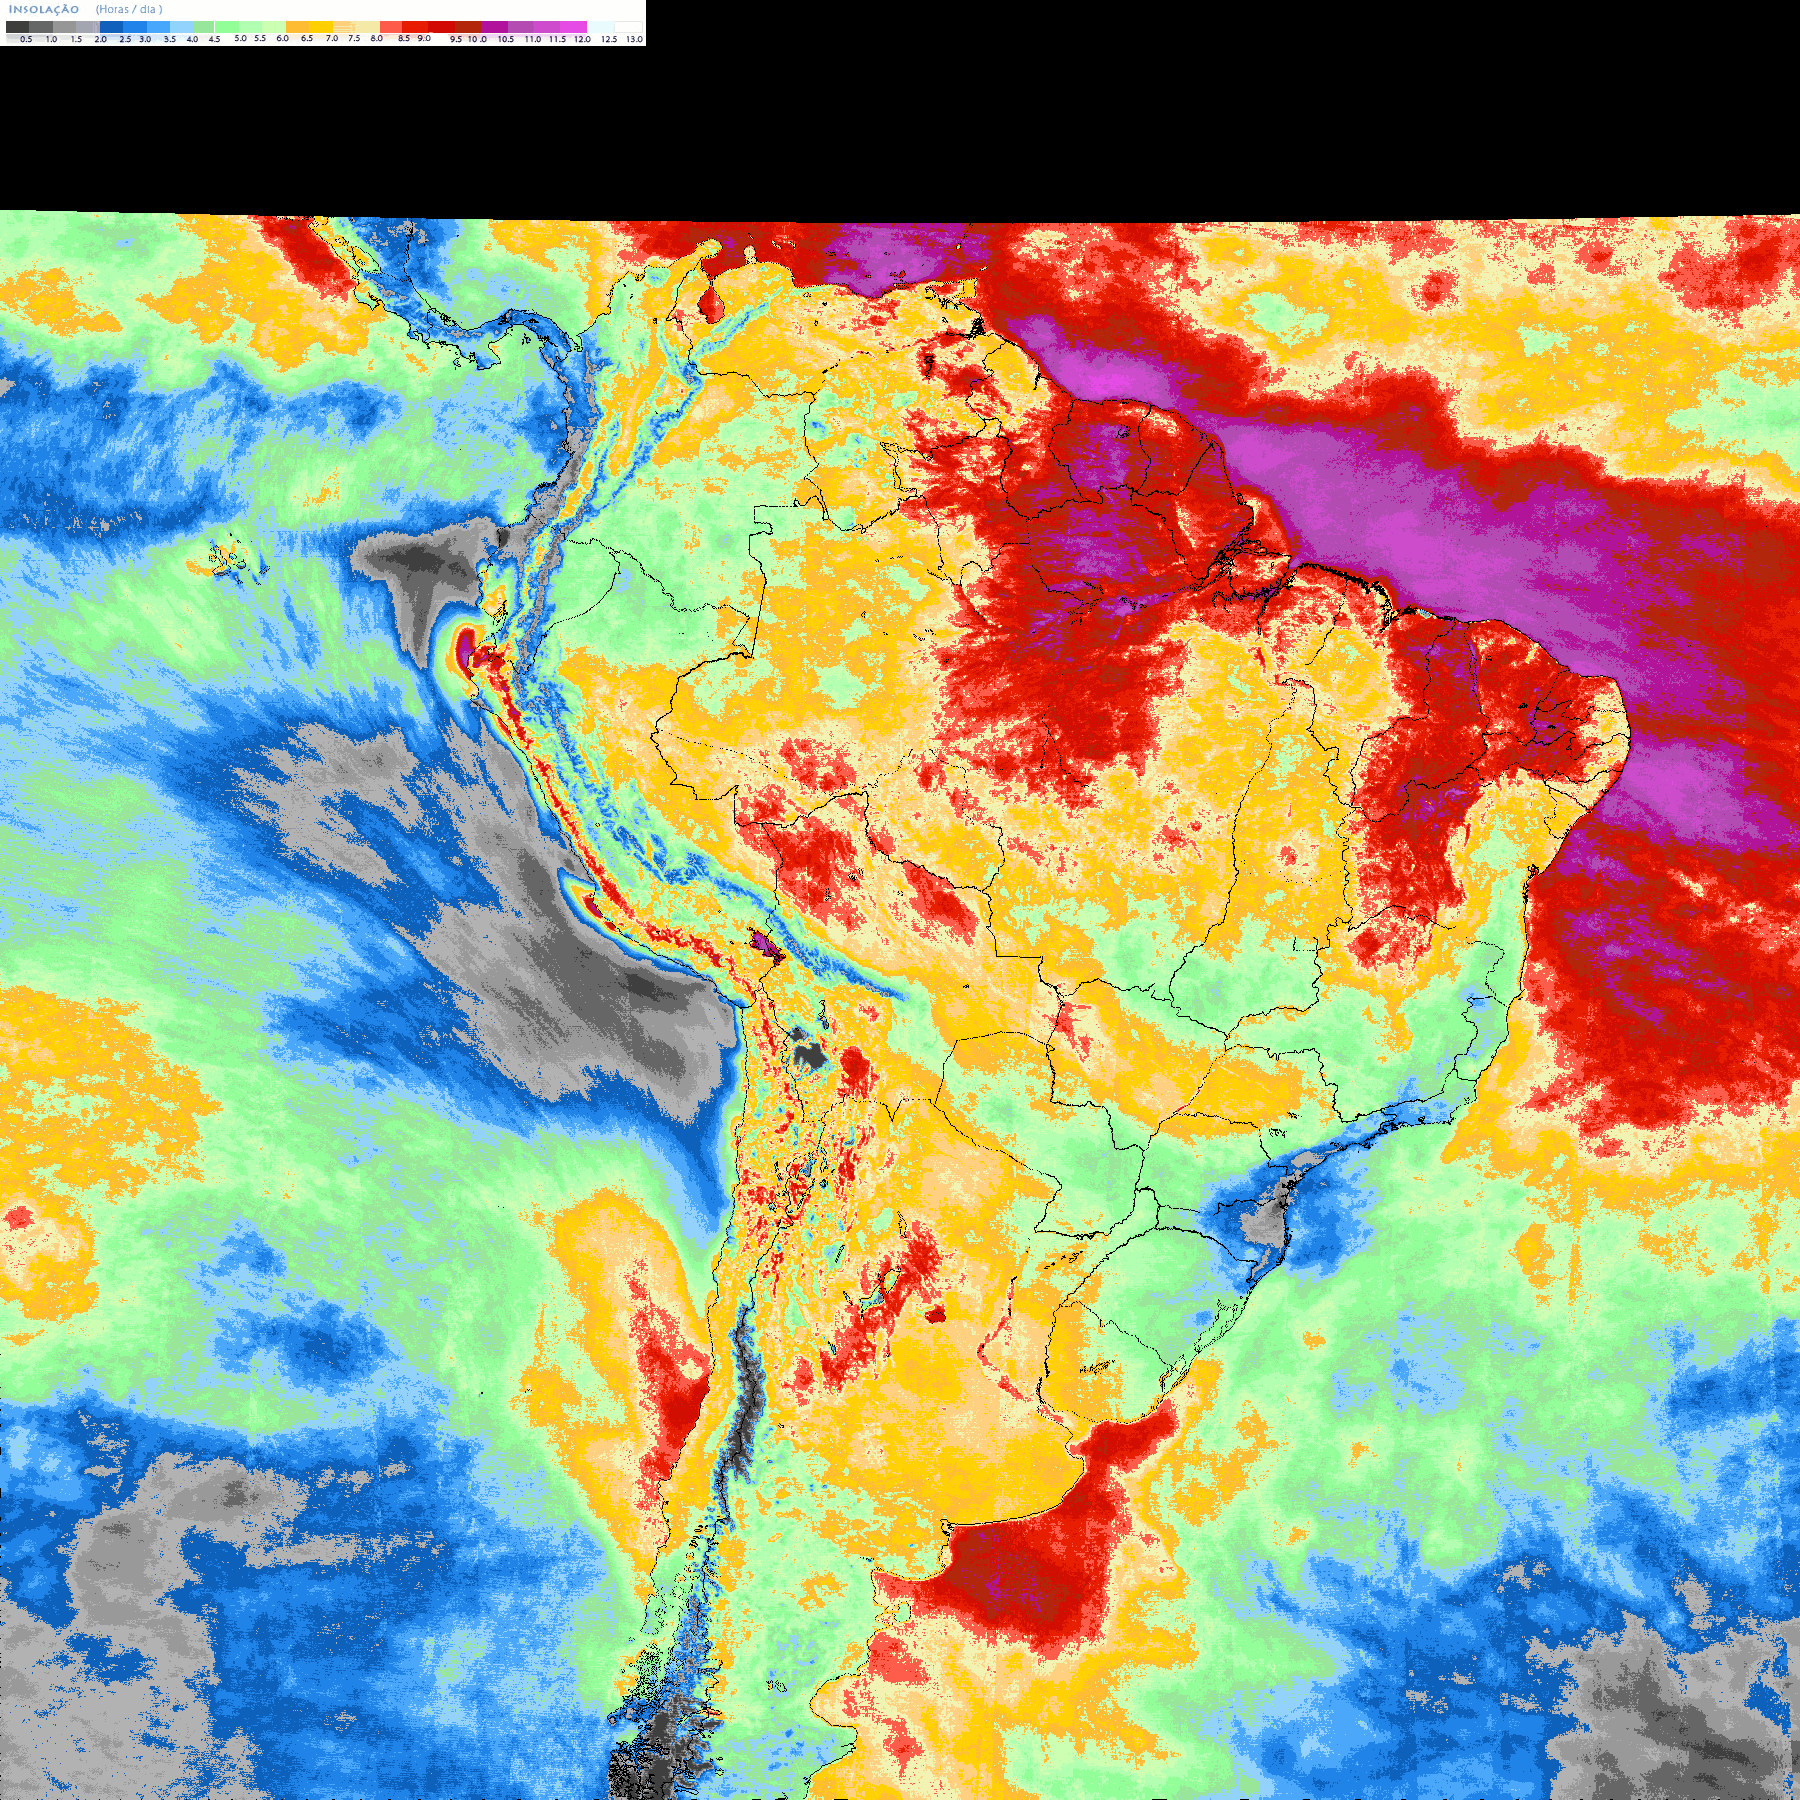Click the '6.0' legend value
Image resolution: width=1800 pixels, height=1800 pixels.
pos(282,38)
